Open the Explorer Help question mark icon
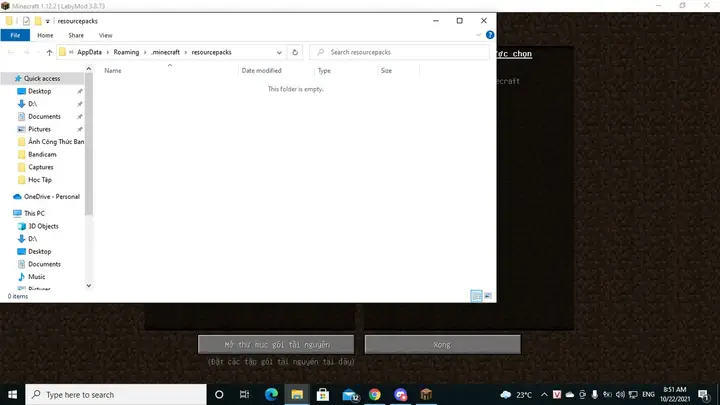The image size is (720, 405). tap(490, 35)
